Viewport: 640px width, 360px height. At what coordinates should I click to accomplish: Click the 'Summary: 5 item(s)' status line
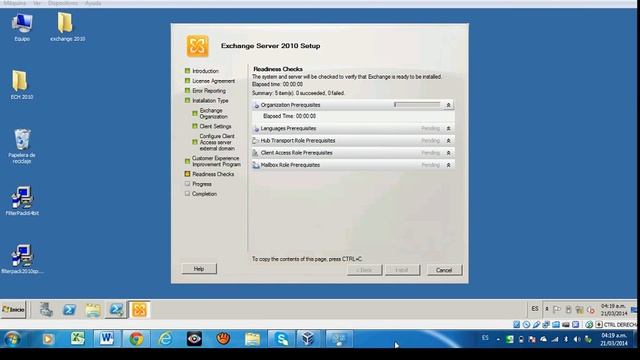click(298, 93)
